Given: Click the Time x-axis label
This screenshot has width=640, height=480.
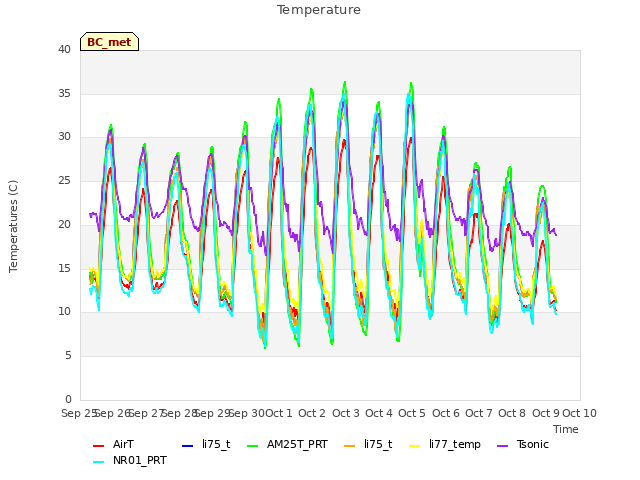Looking at the screenshot, I should 566,429.
